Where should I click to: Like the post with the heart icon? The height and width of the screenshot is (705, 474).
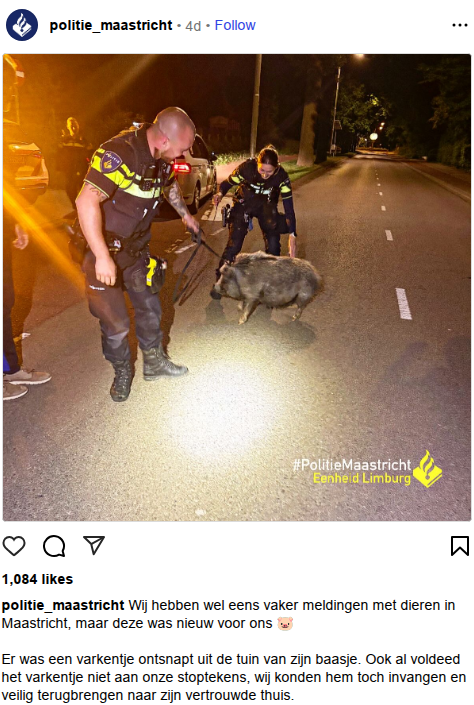(x=14, y=546)
